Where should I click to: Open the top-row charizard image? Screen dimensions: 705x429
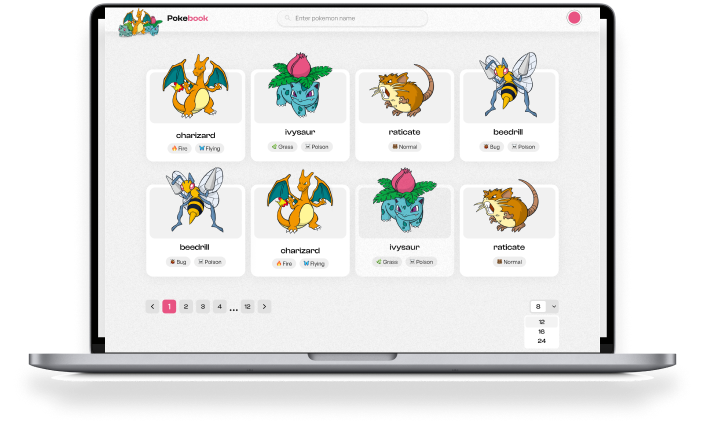pyautogui.click(x=196, y=86)
